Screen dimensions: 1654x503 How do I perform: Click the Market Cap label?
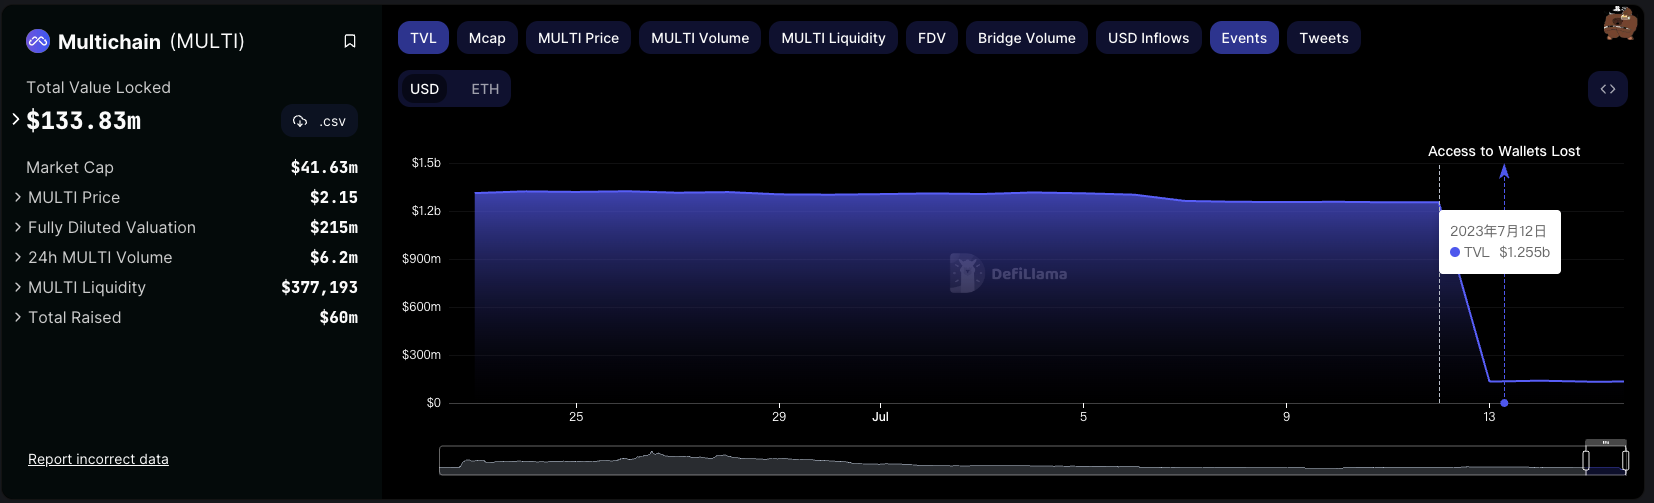[x=70, y=167]
